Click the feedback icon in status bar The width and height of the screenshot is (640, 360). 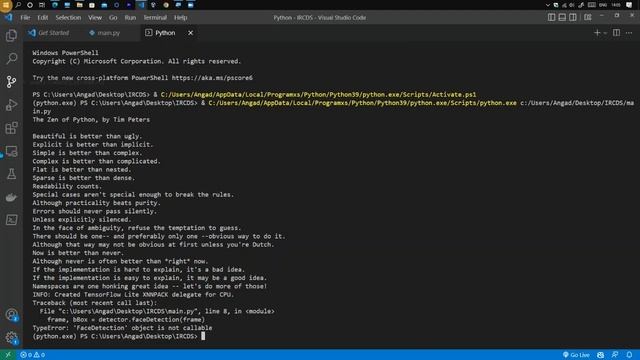click(x=615, y=355)
